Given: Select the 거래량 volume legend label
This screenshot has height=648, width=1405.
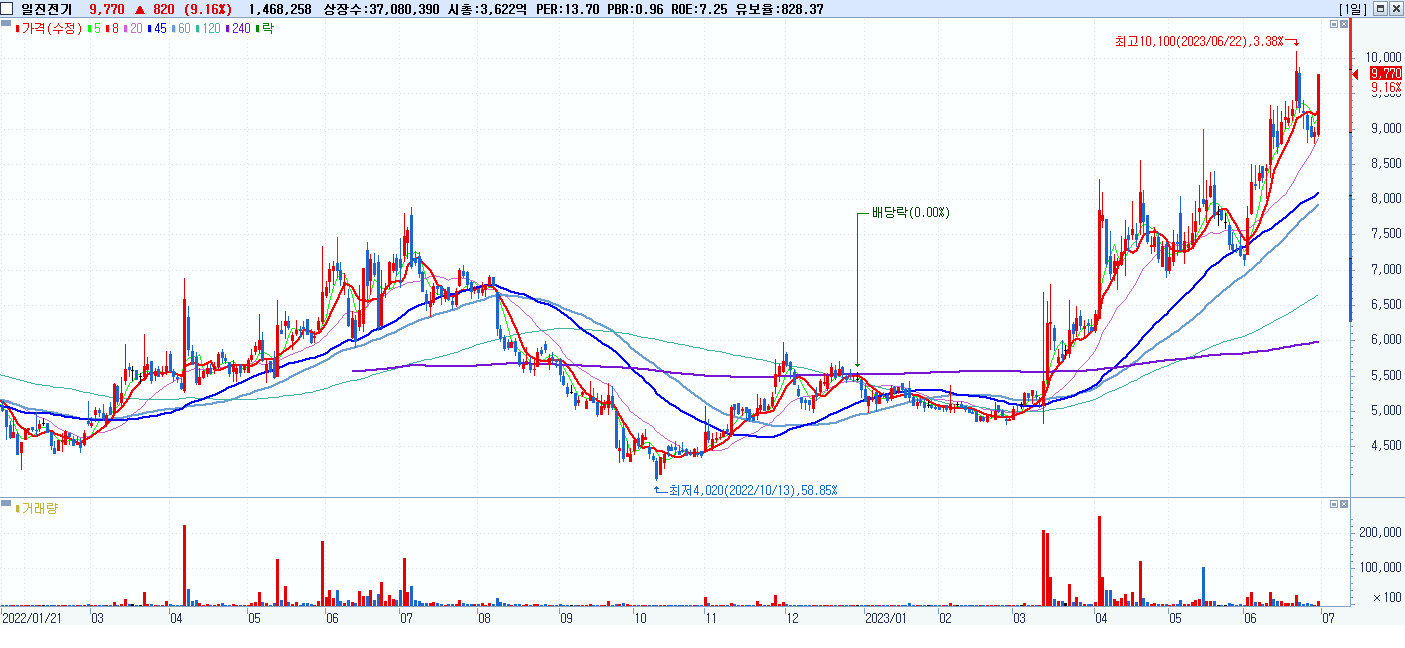Looking at the screenshot, I should point(38,508).
